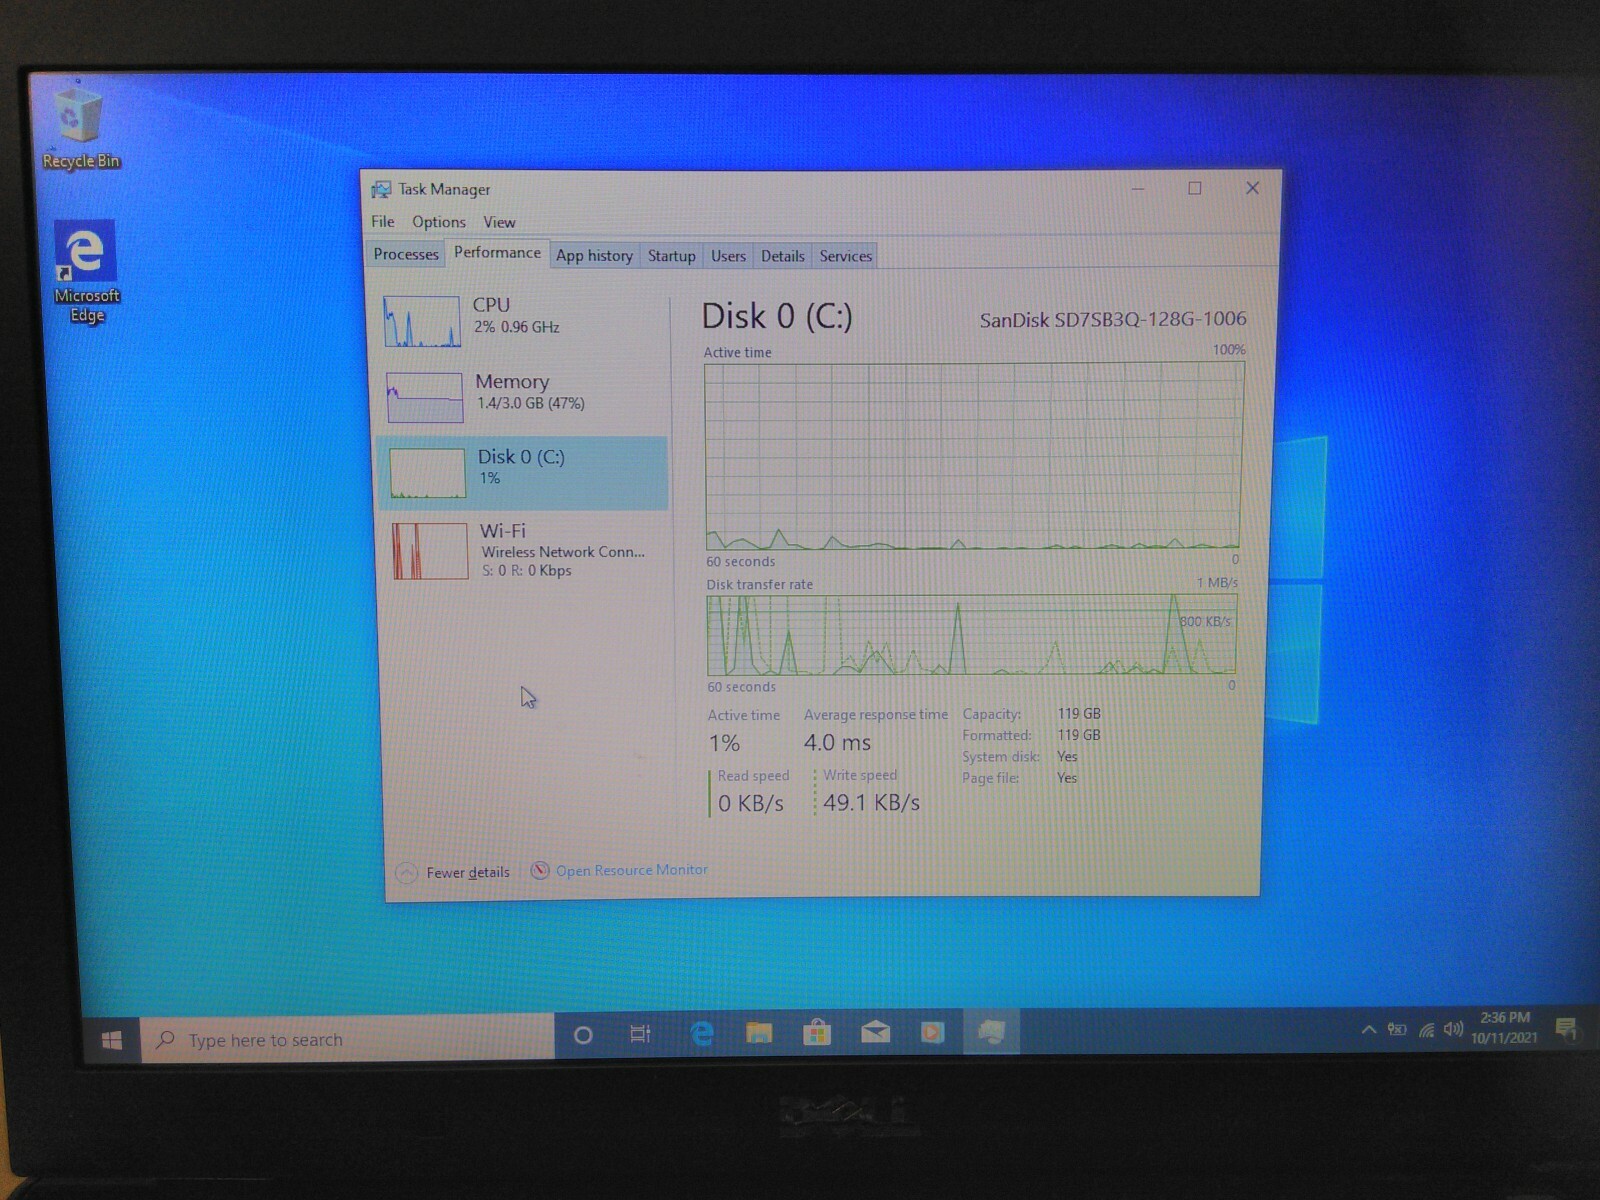Click the Active time disk graph

973,456
